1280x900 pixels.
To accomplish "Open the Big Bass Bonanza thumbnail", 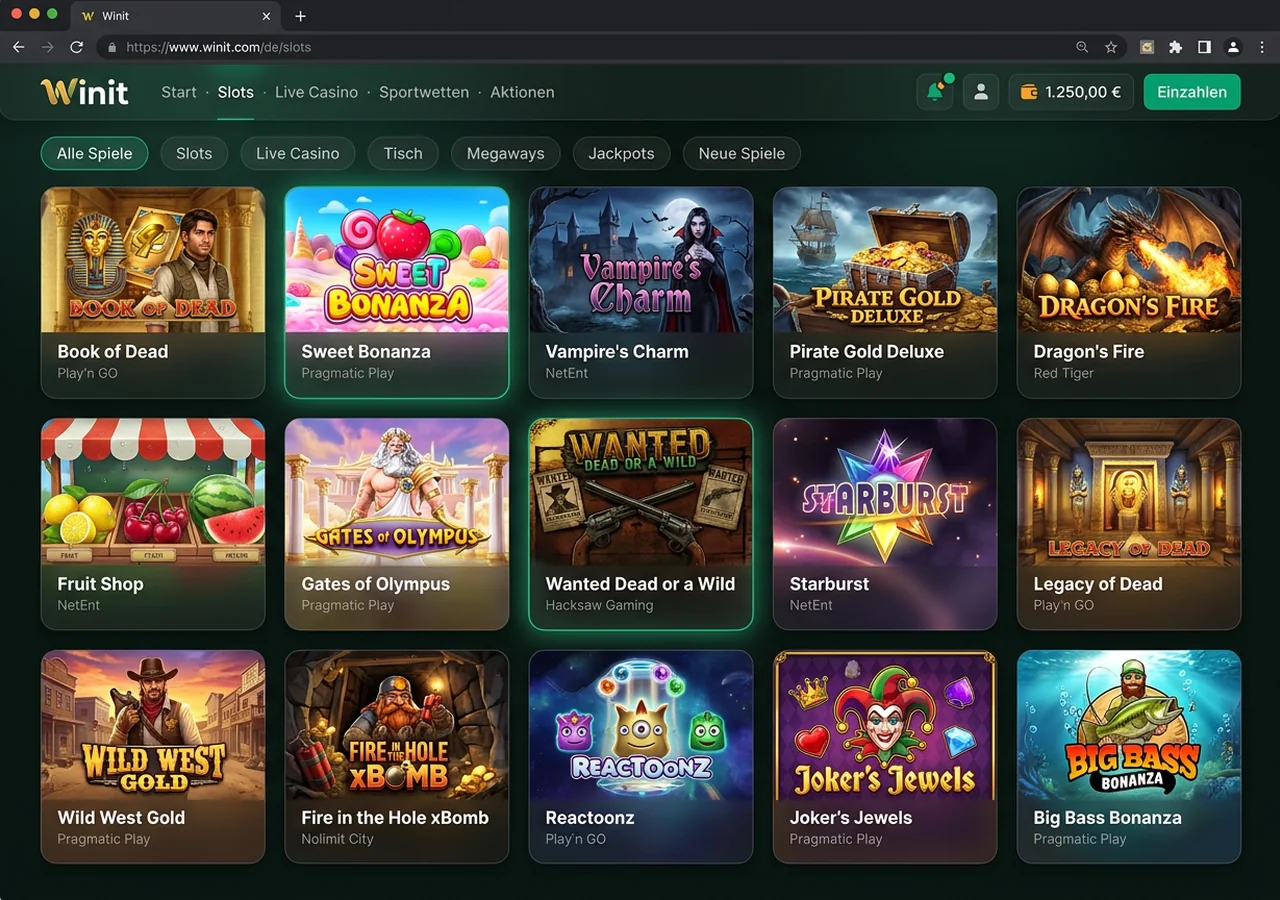I will (1129, 725).
